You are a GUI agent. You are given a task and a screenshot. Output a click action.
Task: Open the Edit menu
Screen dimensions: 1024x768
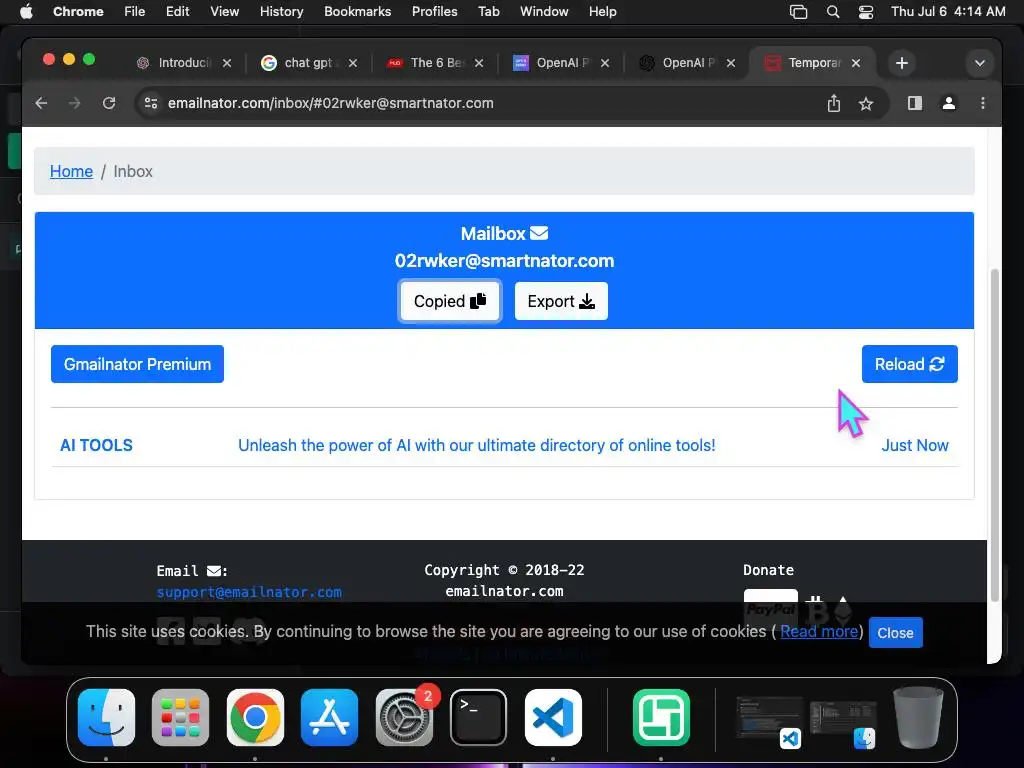177,12
